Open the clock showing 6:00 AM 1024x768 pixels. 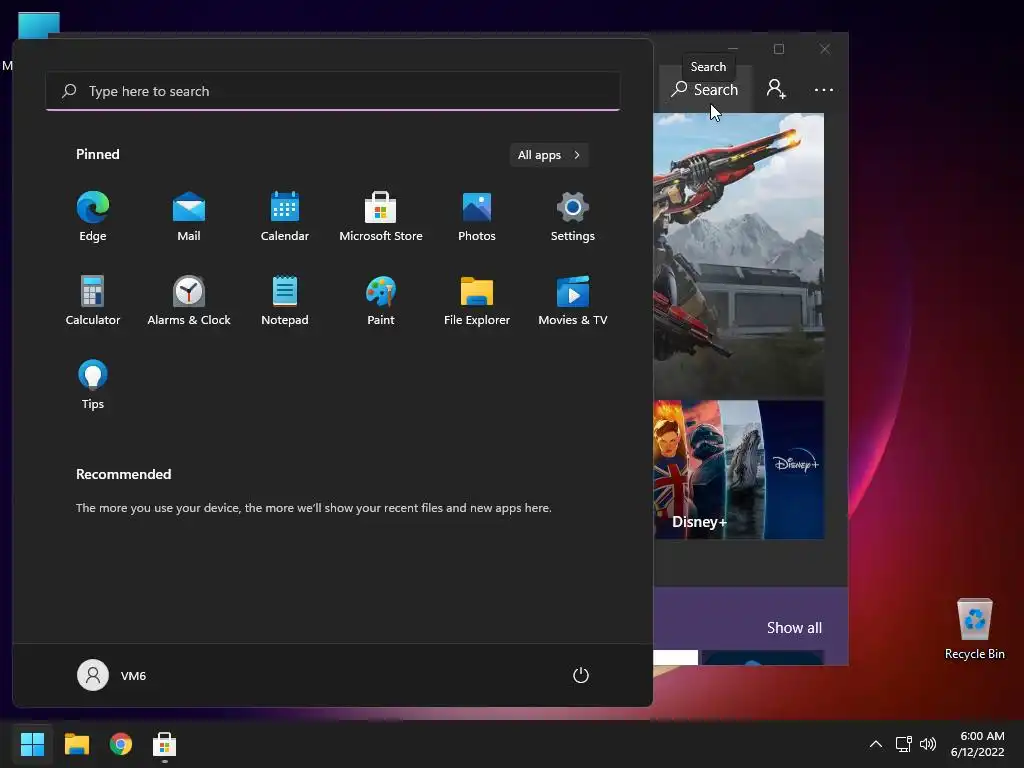978,744
